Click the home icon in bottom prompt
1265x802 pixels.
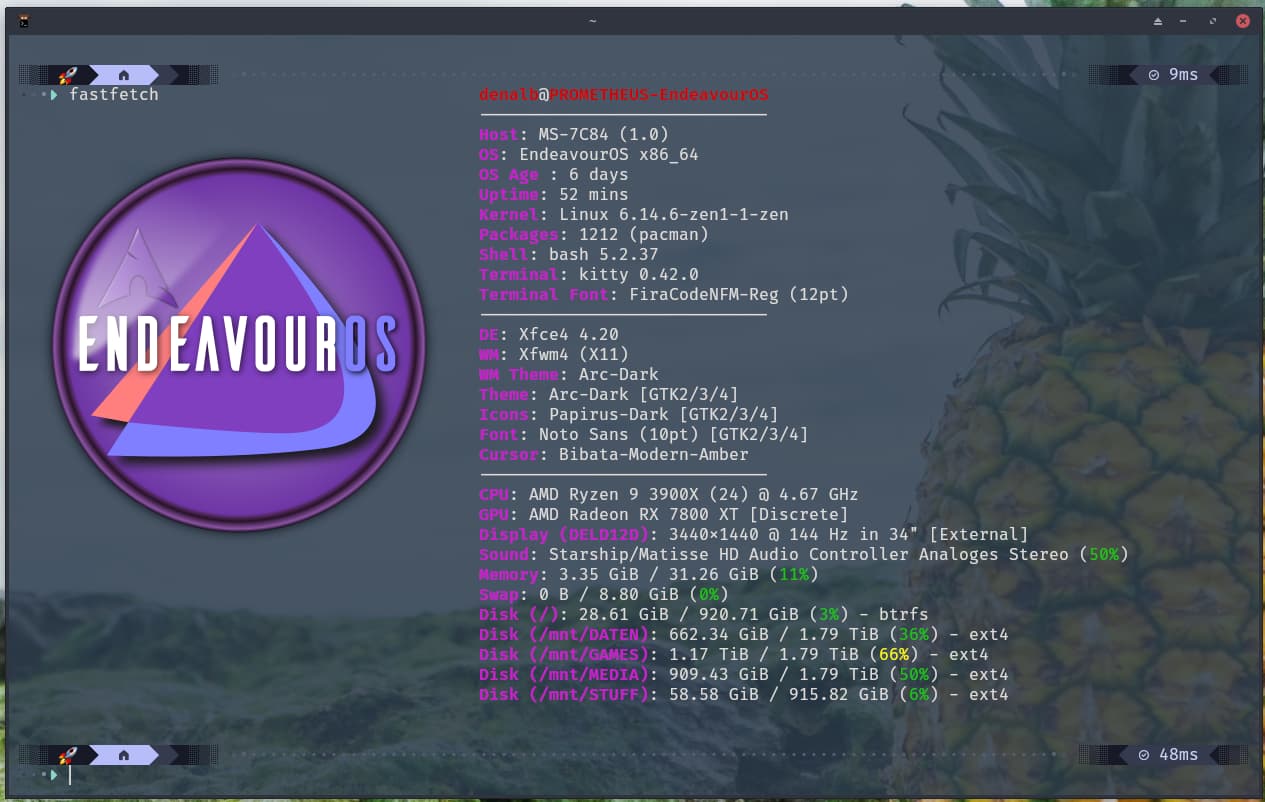point(124,755)
